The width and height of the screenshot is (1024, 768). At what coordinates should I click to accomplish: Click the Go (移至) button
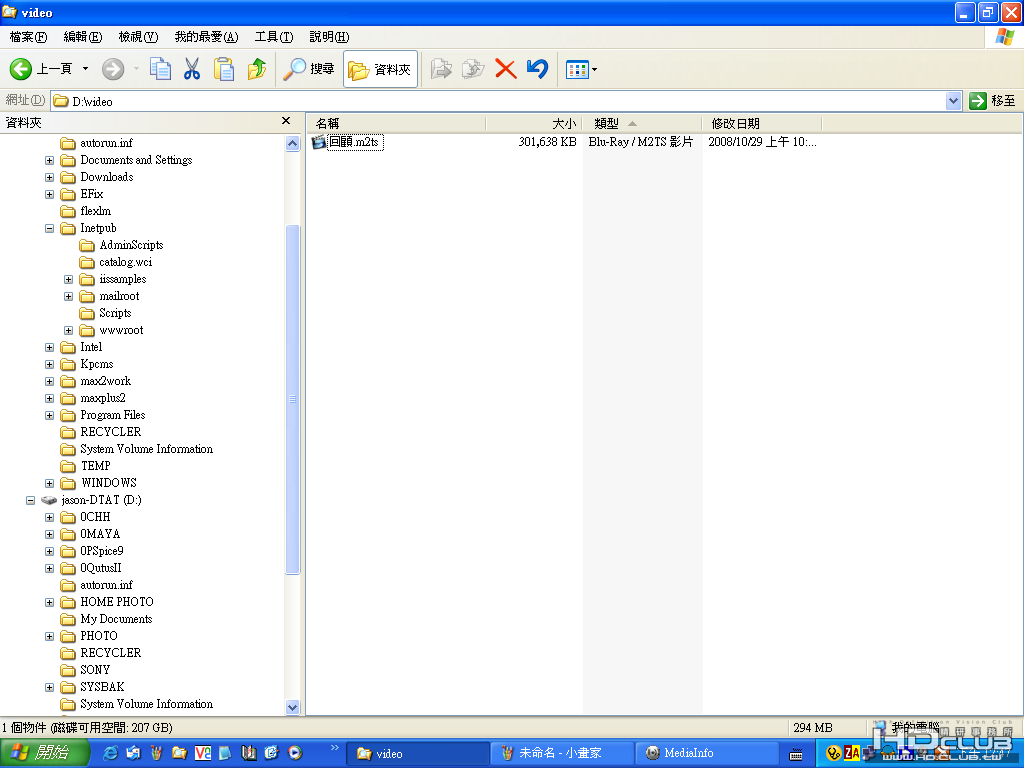993,101
